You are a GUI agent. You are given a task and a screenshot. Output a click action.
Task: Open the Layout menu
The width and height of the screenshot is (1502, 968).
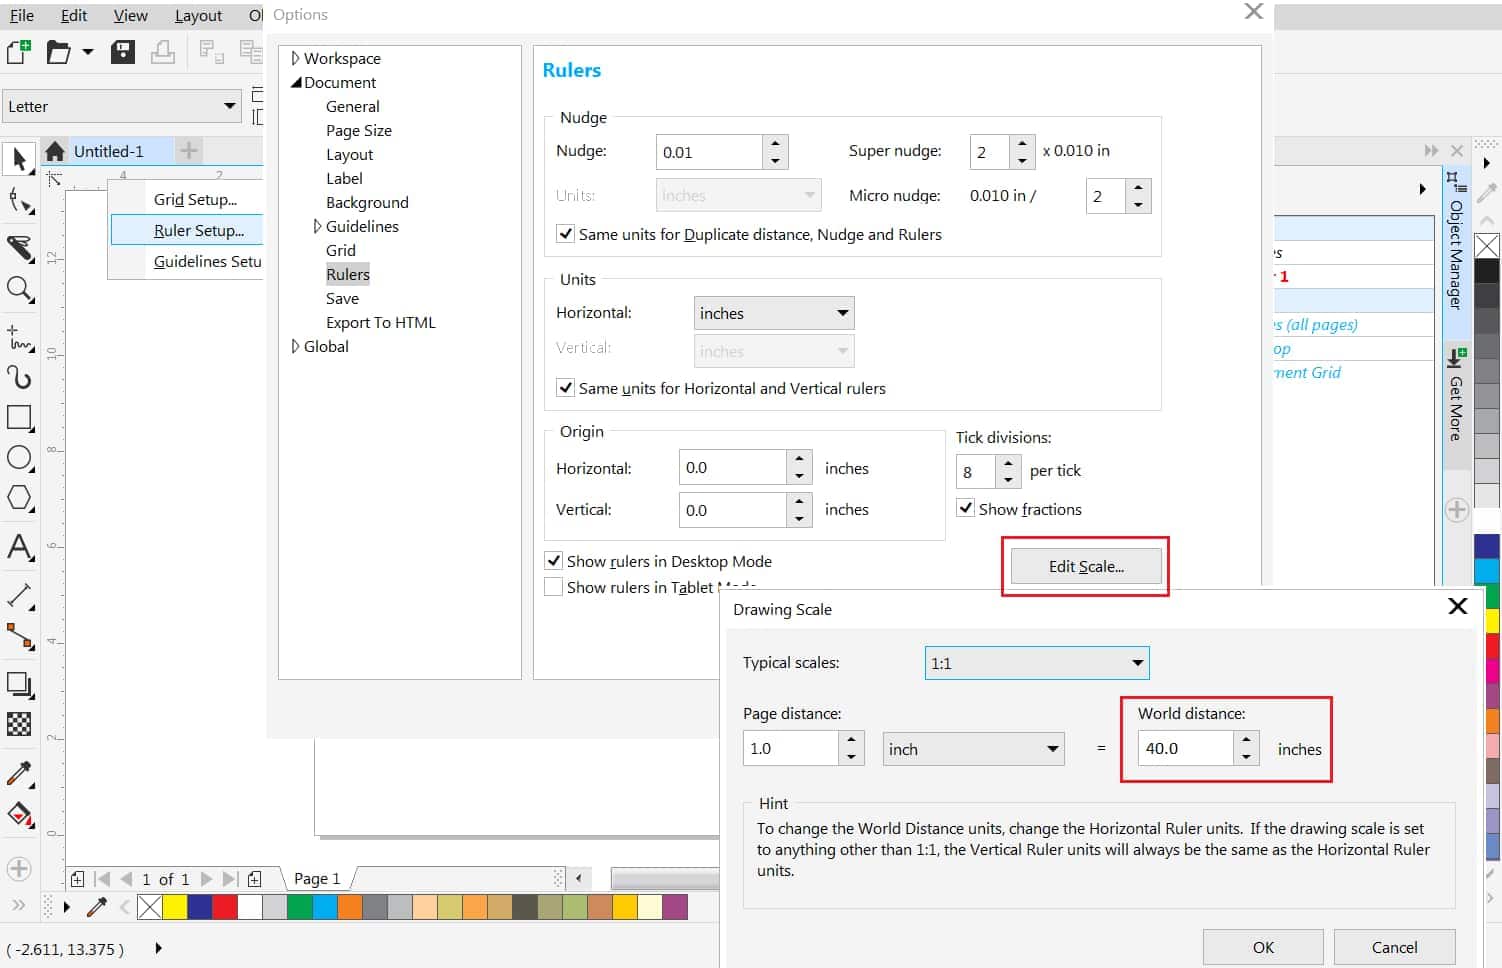click(x=198, y=15)
